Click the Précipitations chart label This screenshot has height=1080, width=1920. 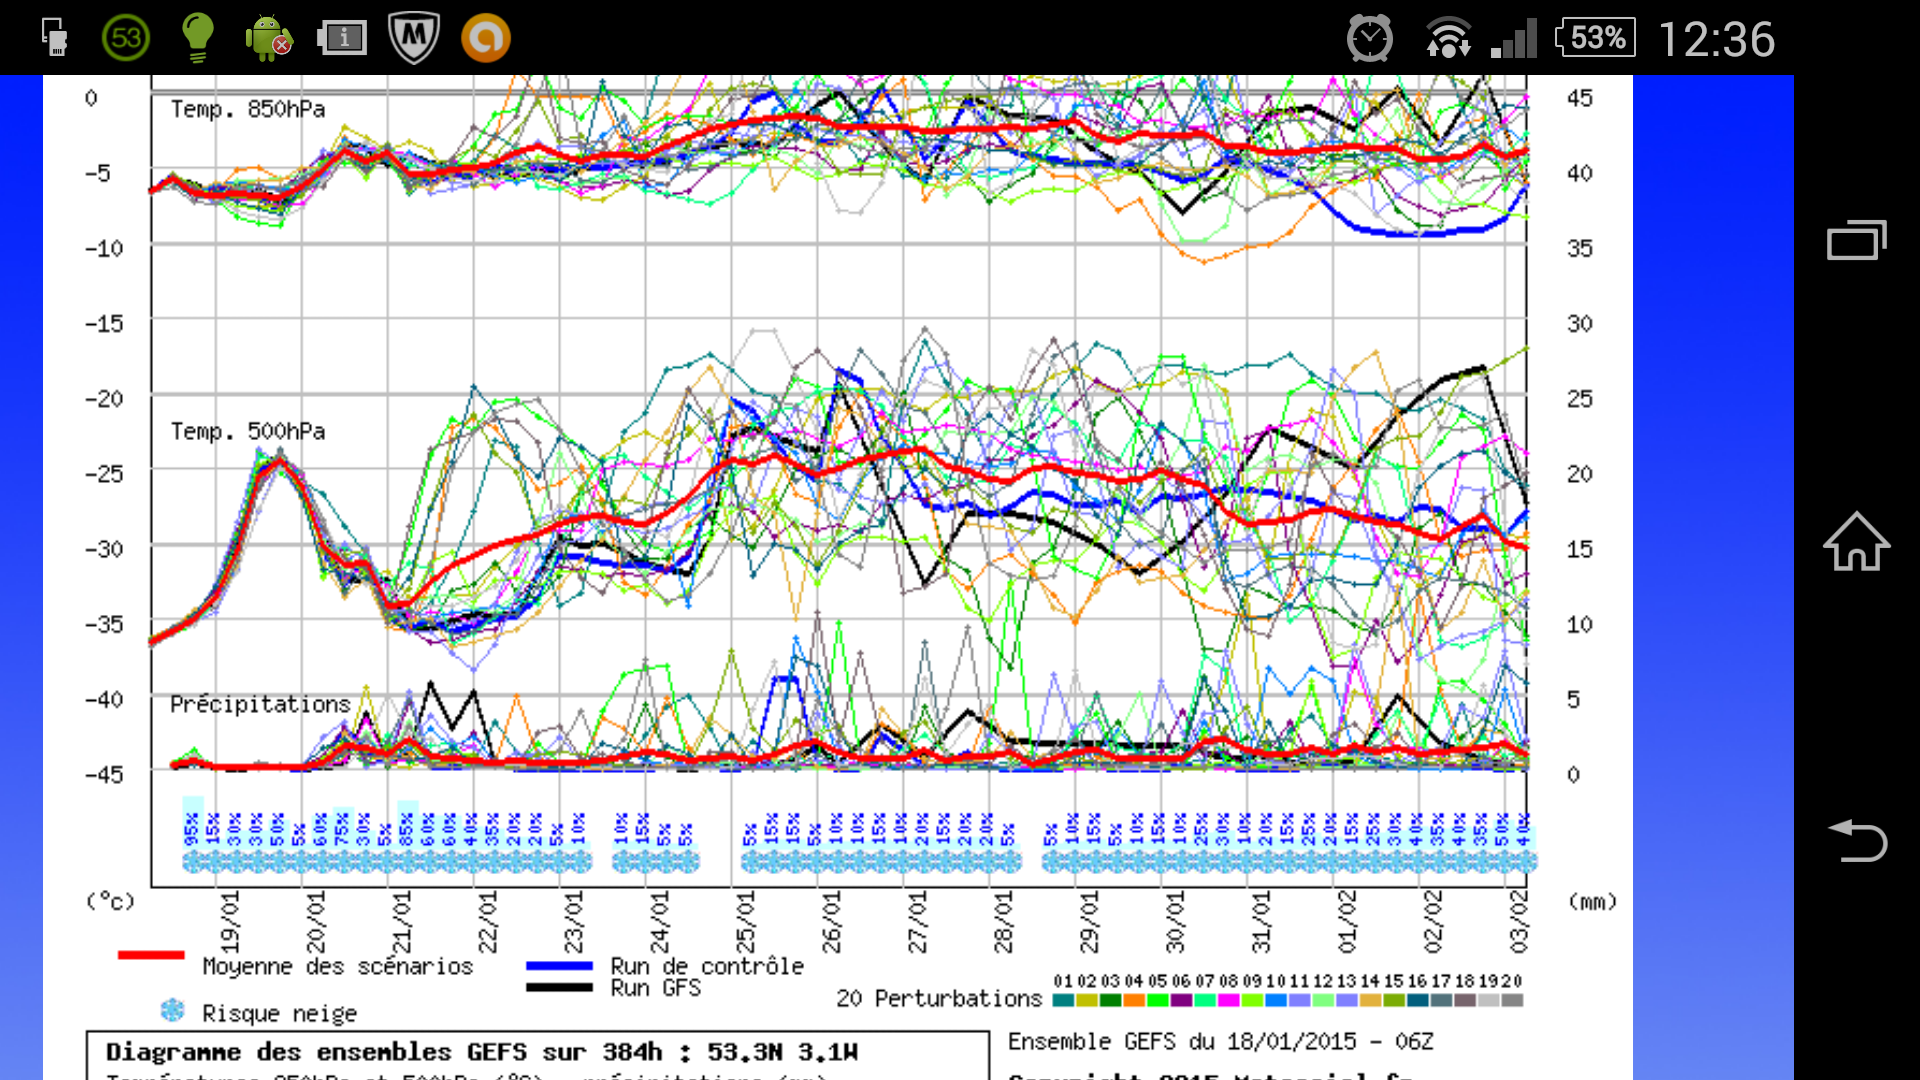260,704
